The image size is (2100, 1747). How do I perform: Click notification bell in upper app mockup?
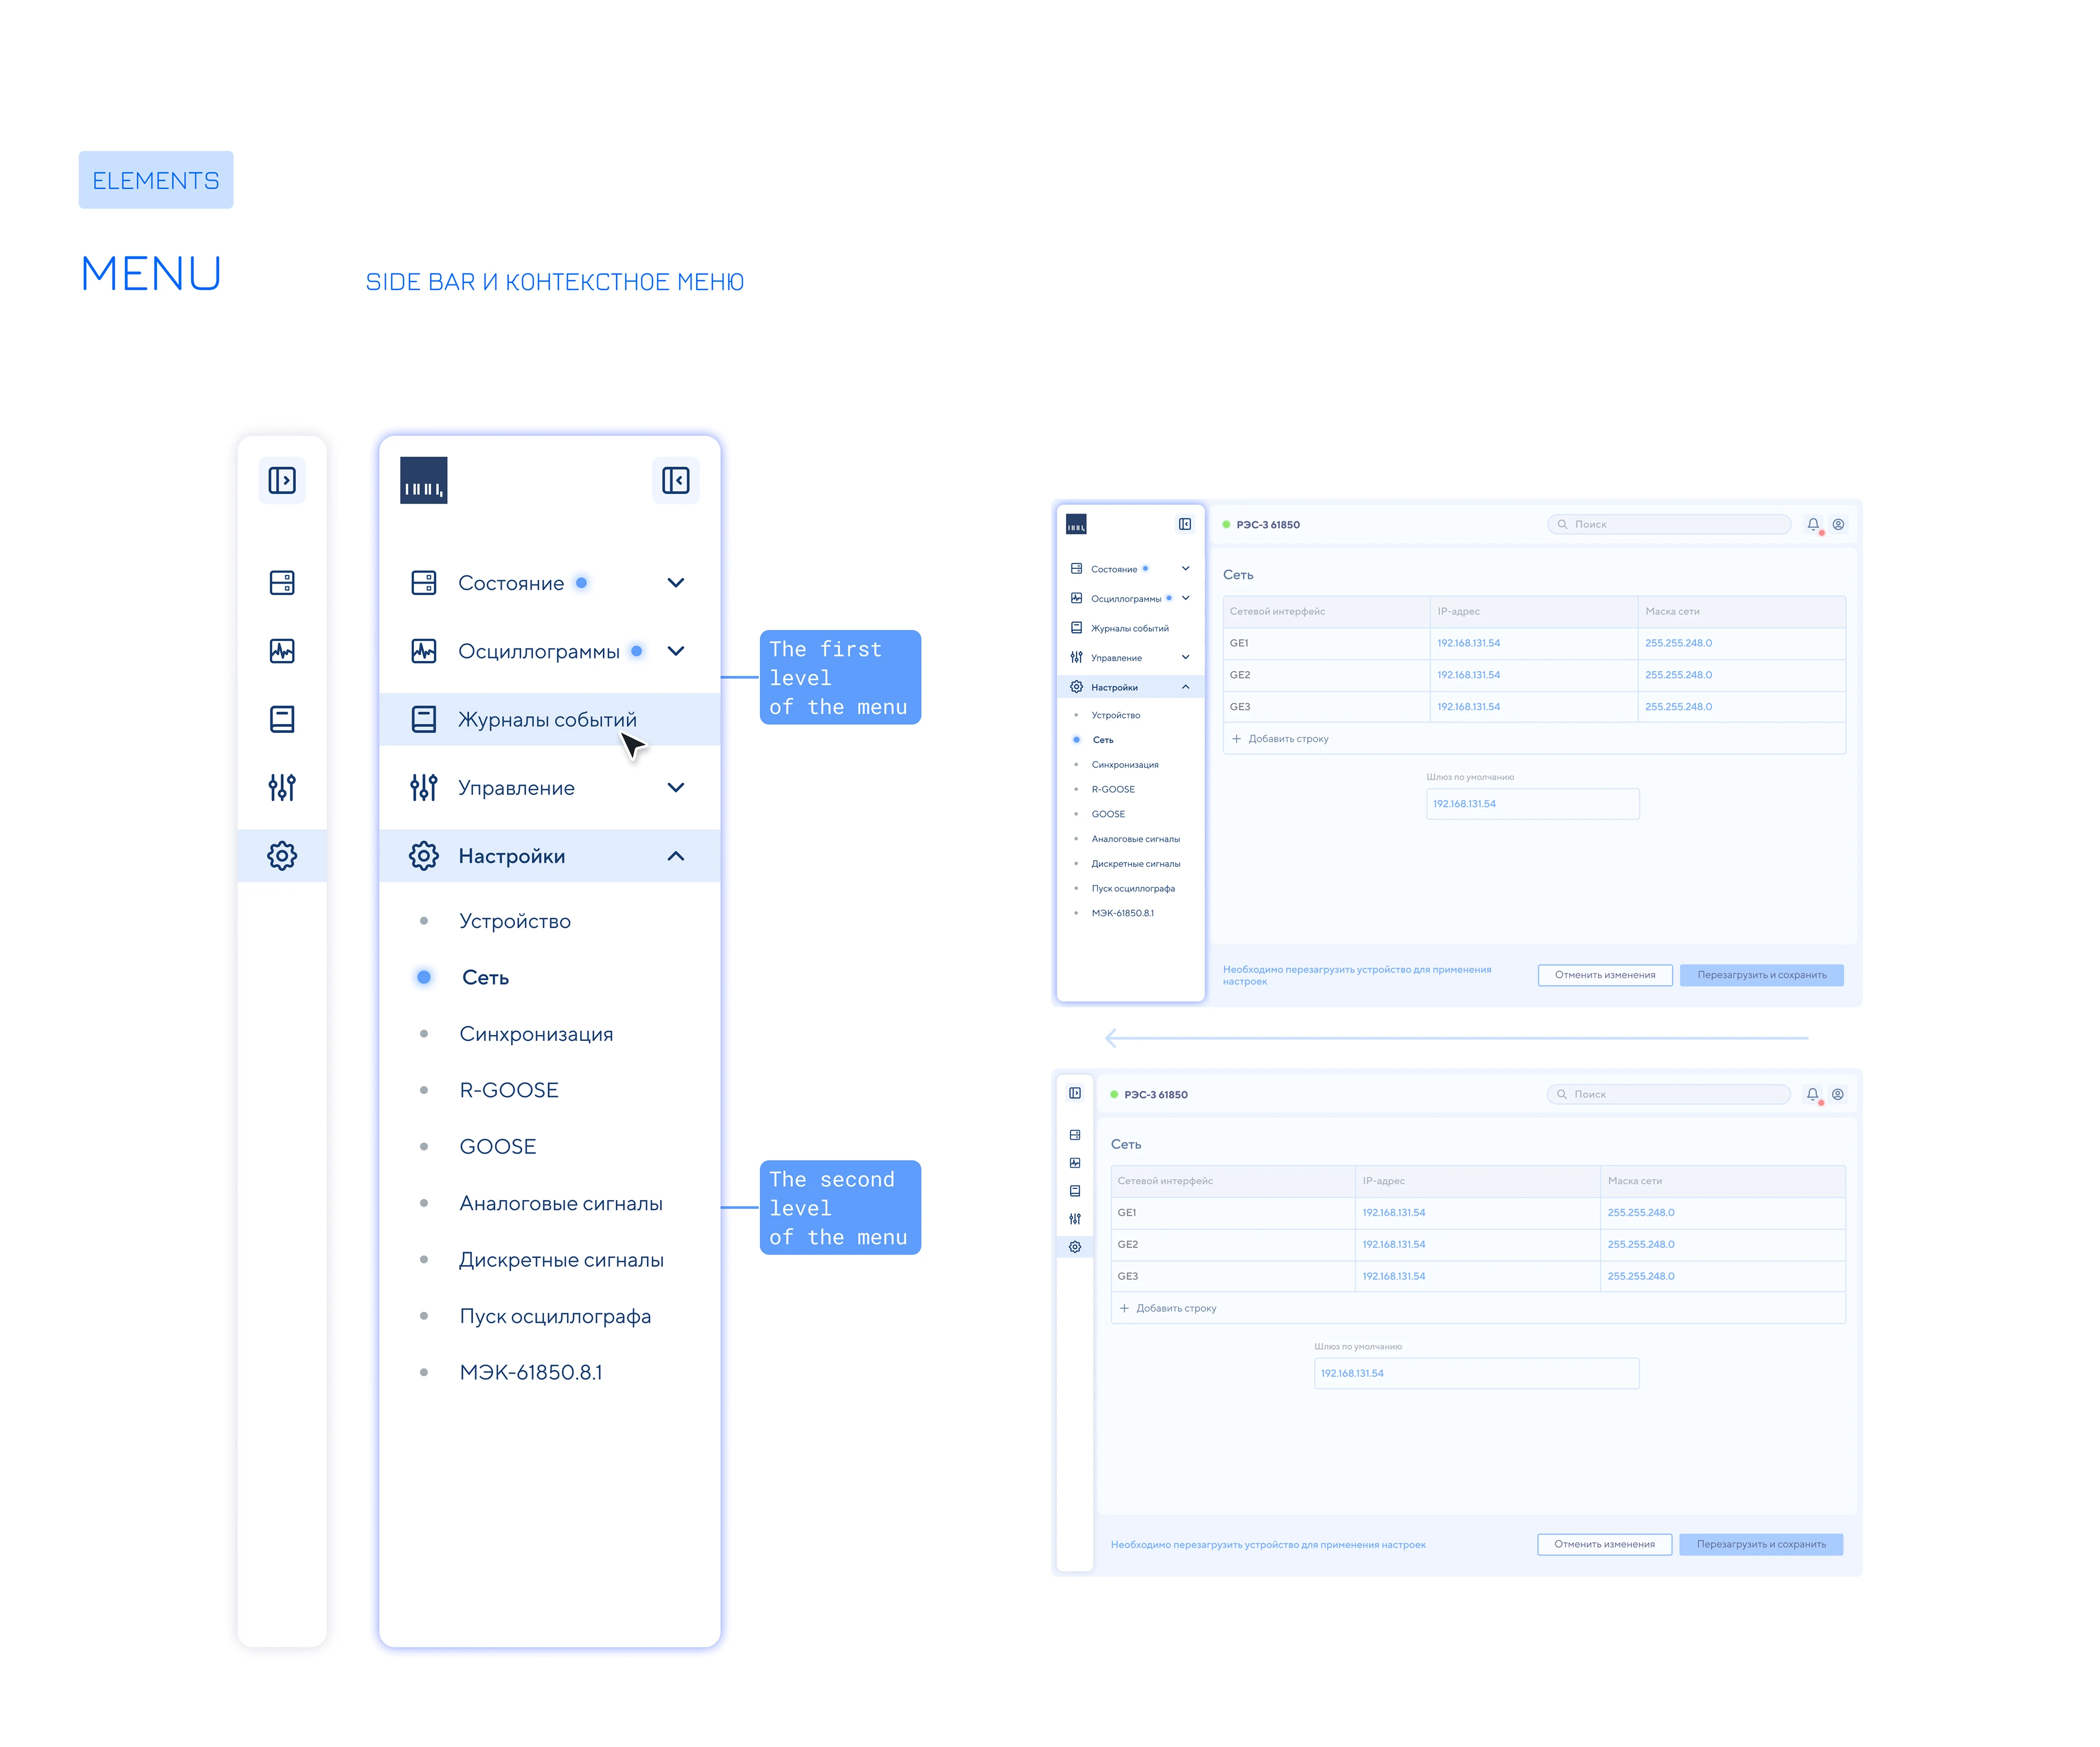(x=1813, y=524)
